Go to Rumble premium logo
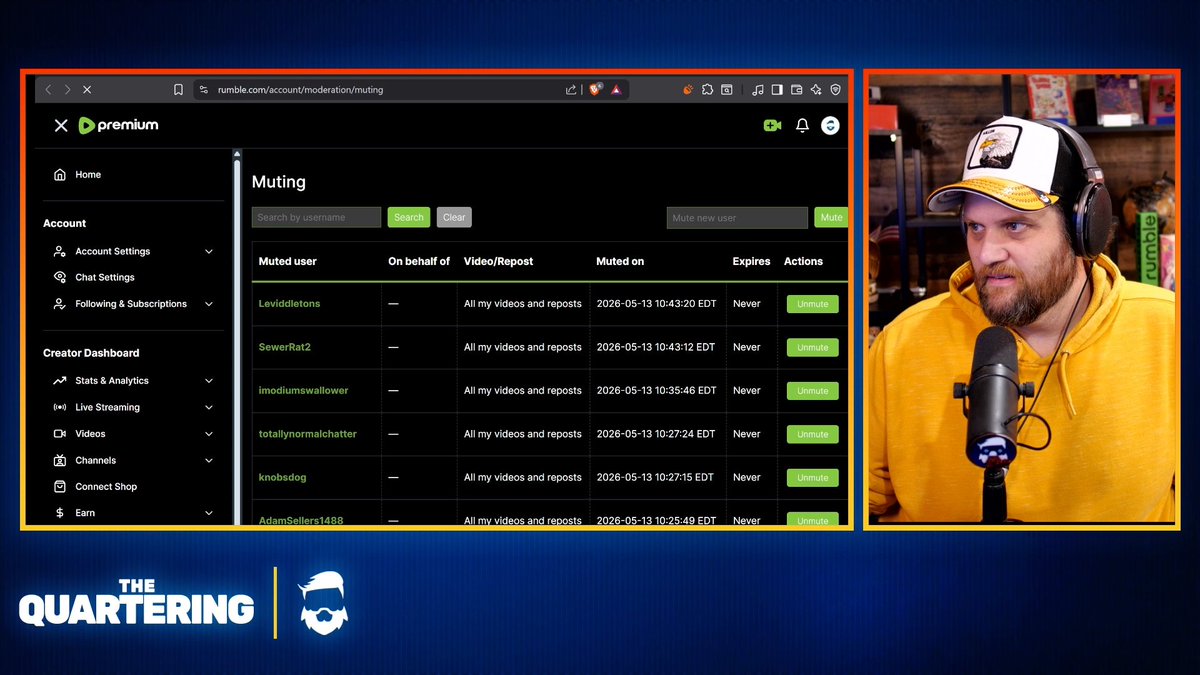The height and width of the screenshot is (675, 1200). coord(118,125)
